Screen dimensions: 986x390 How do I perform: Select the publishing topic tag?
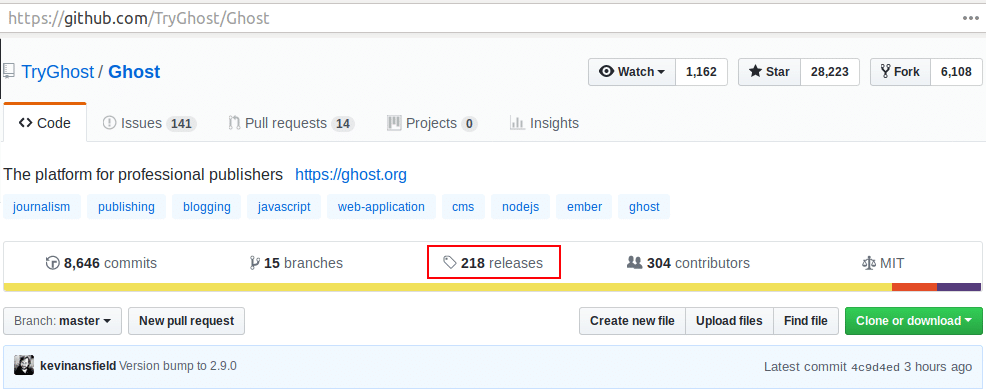tap(126, 206)
